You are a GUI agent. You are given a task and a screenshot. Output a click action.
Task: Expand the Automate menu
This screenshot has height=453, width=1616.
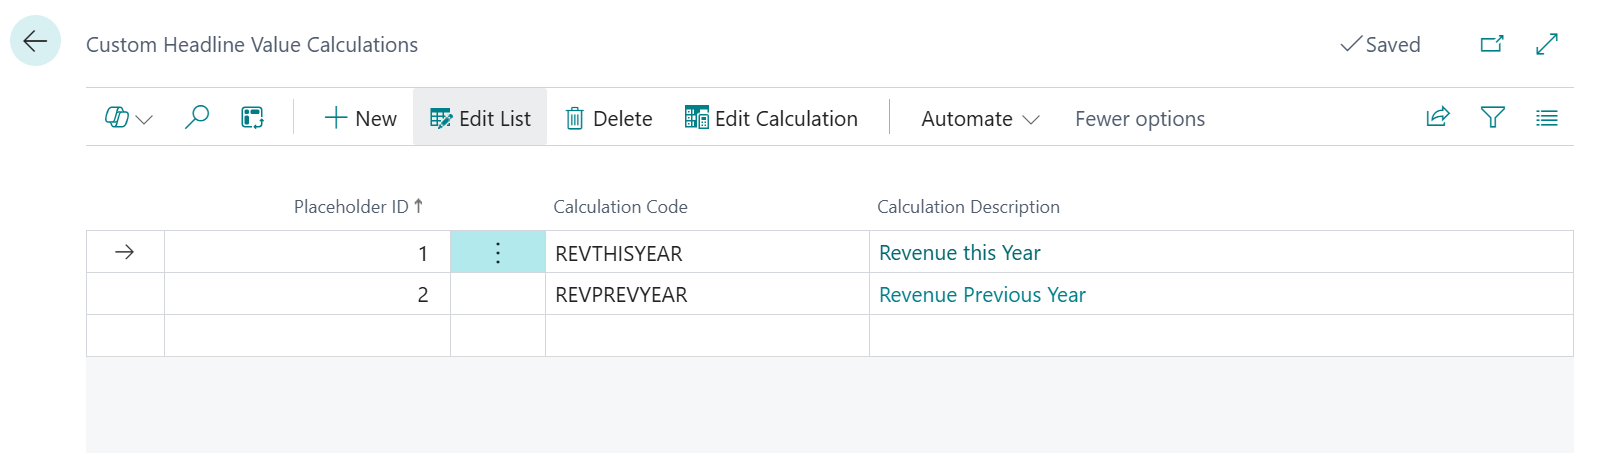980,118
